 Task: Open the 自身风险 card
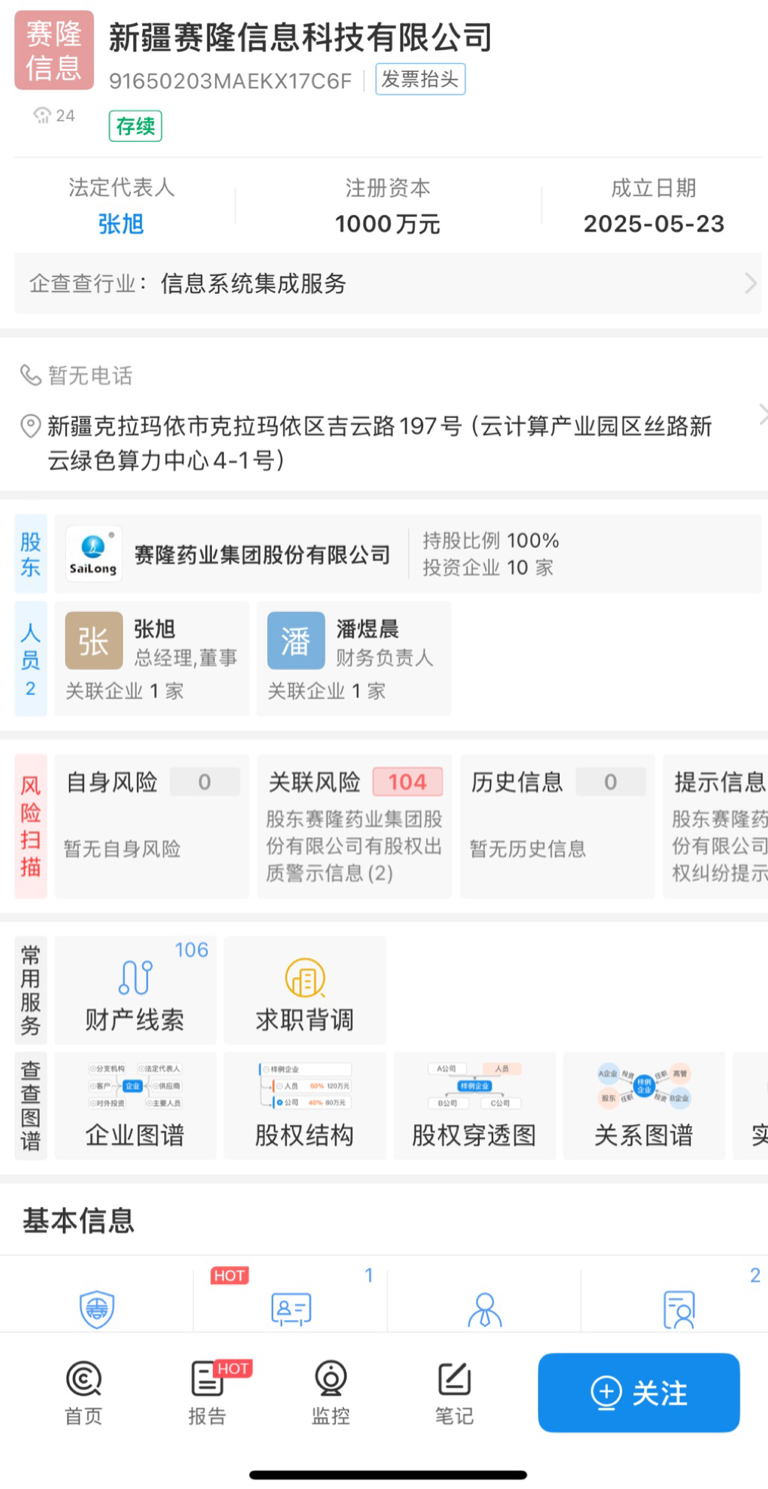151,826
